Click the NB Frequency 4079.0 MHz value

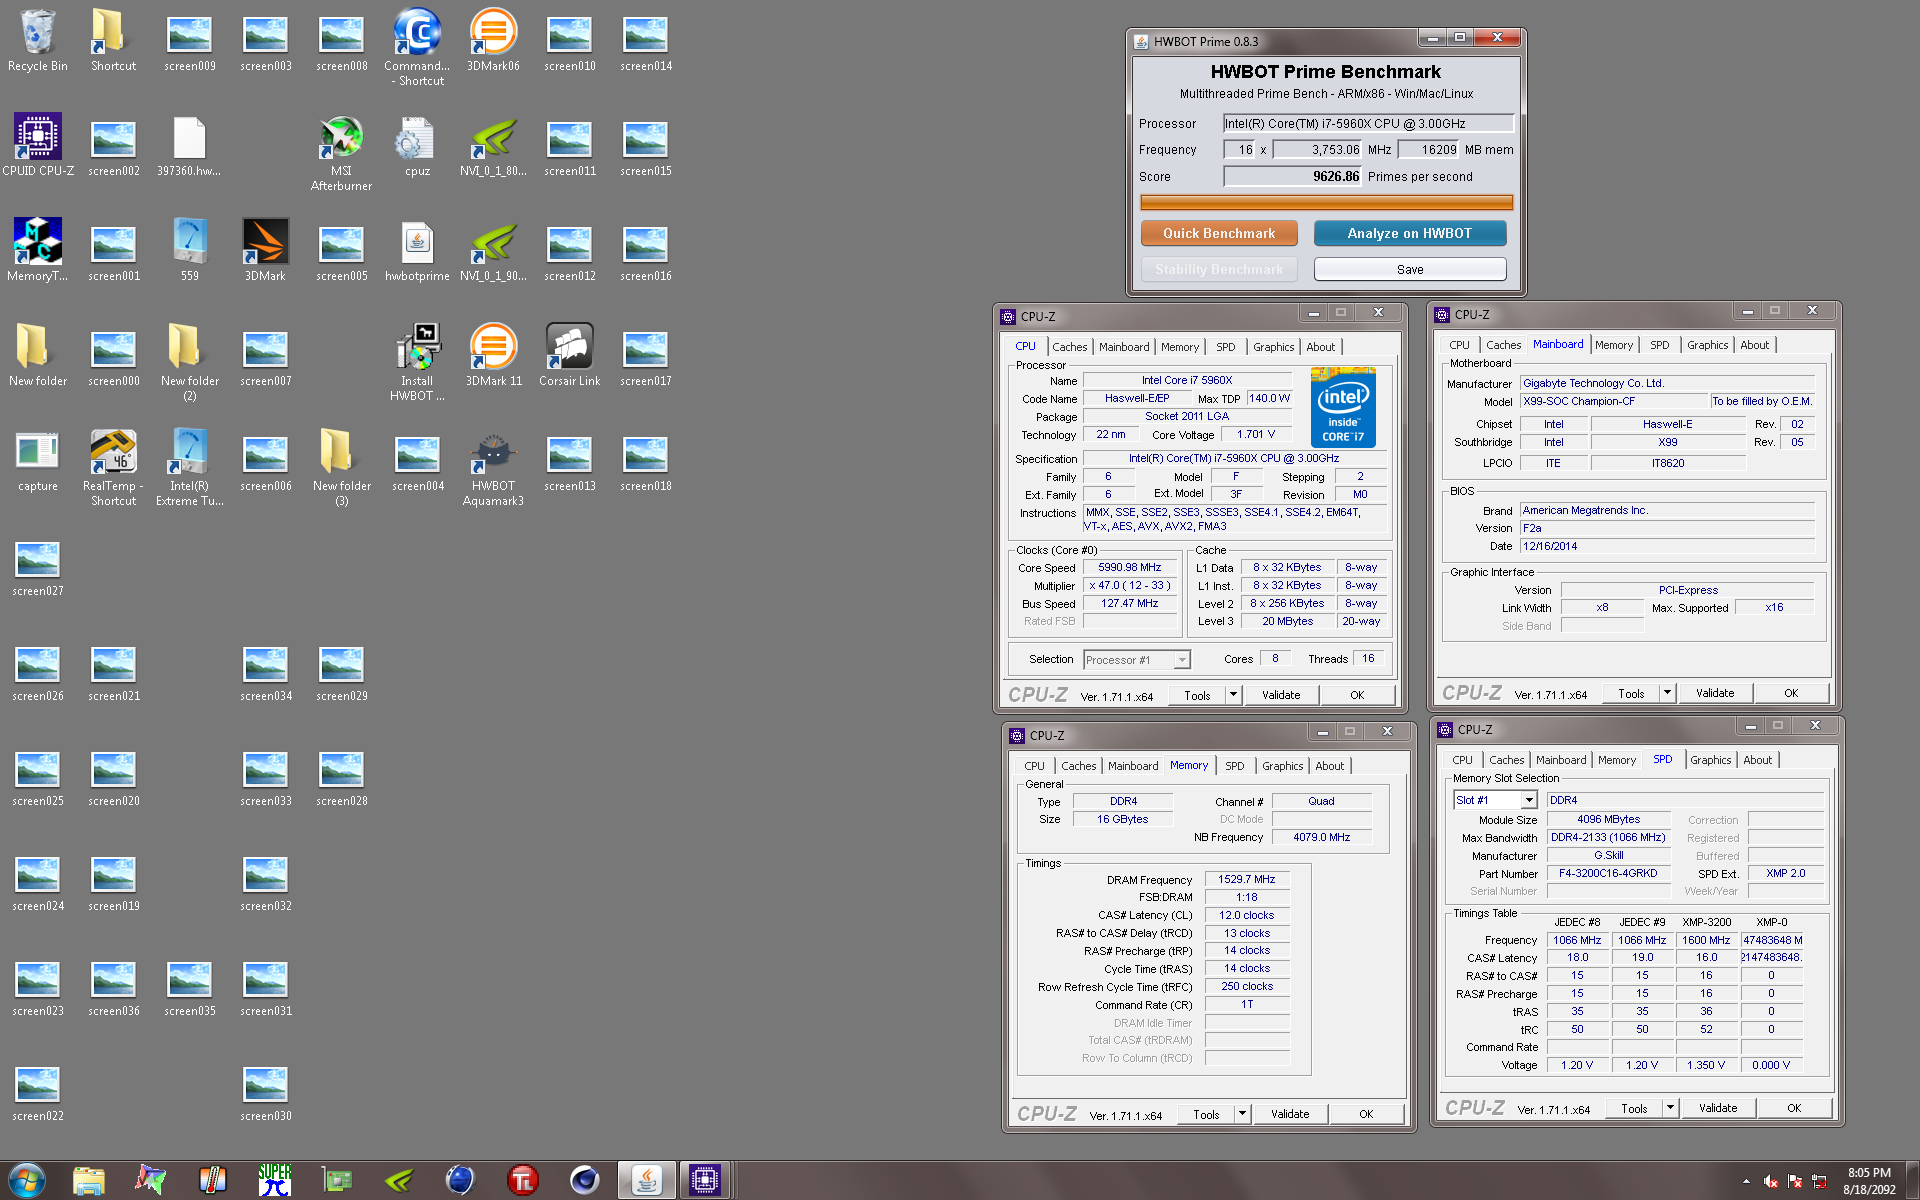(x=1322, y=837)
